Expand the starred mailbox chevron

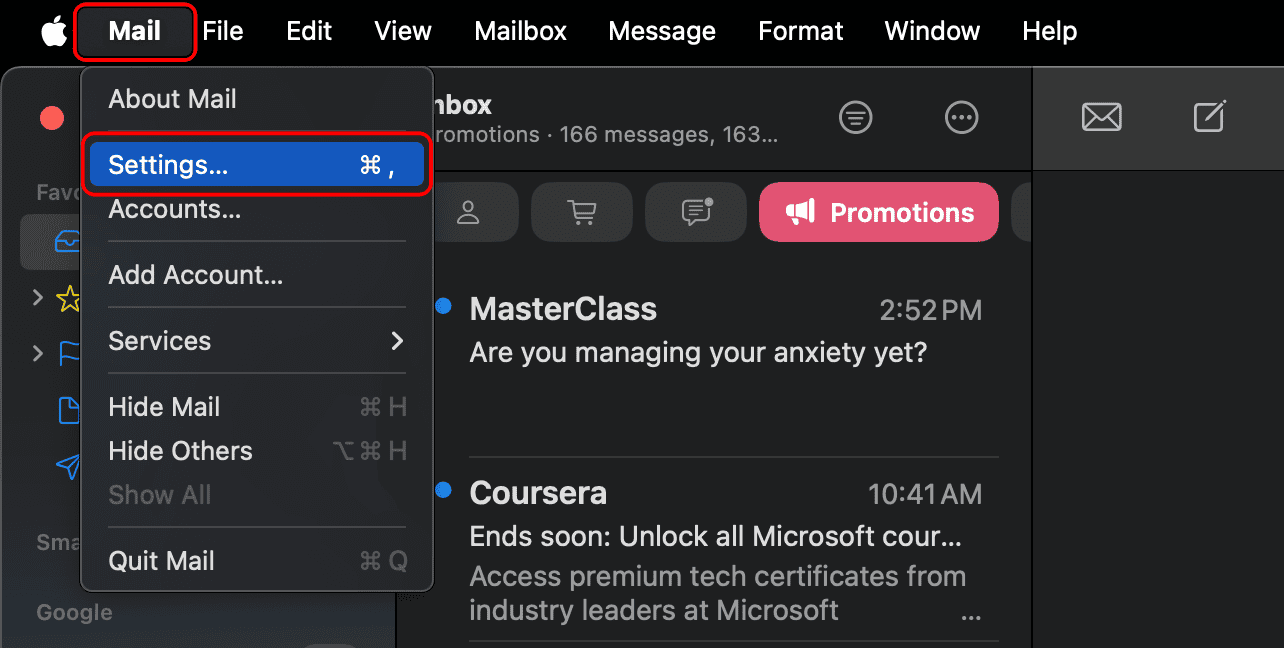[38, 297]
